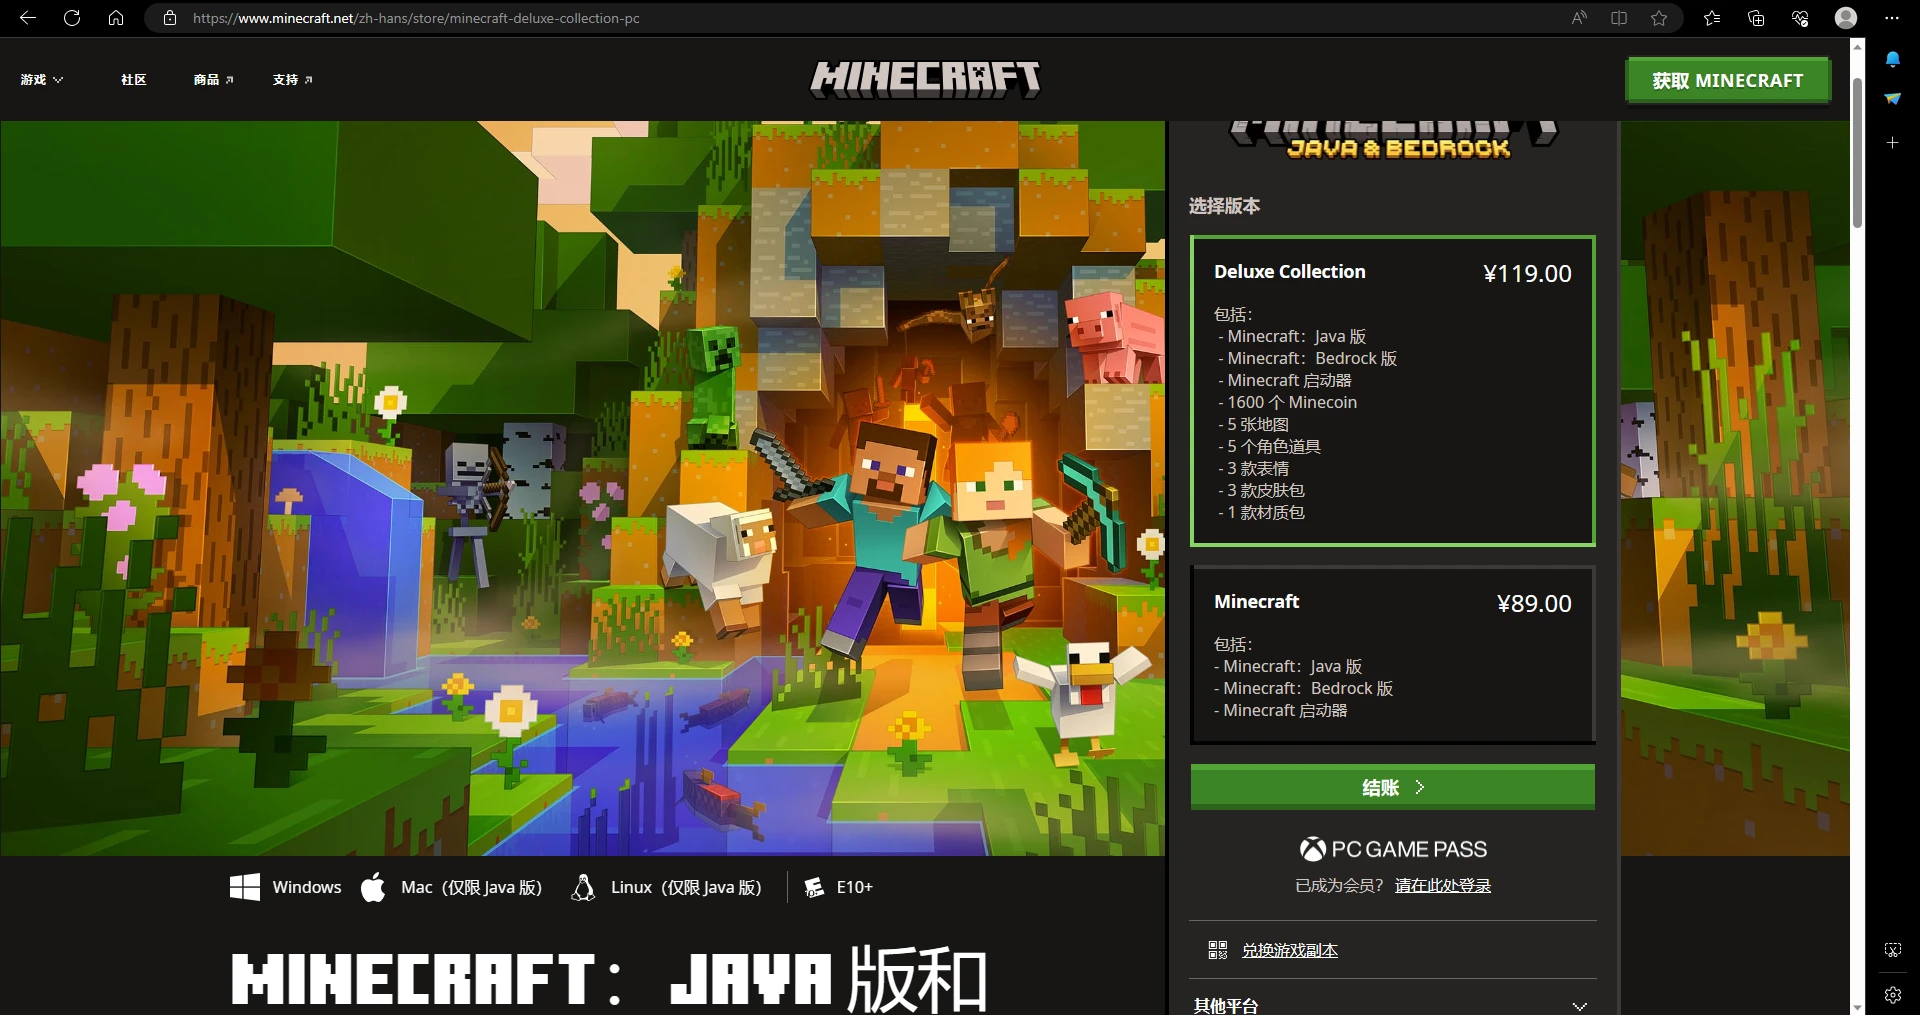The width and height of the screenshot is (1920, 1015).
Task: Click the green 结账 checkout button
Action: (1392, 787)
